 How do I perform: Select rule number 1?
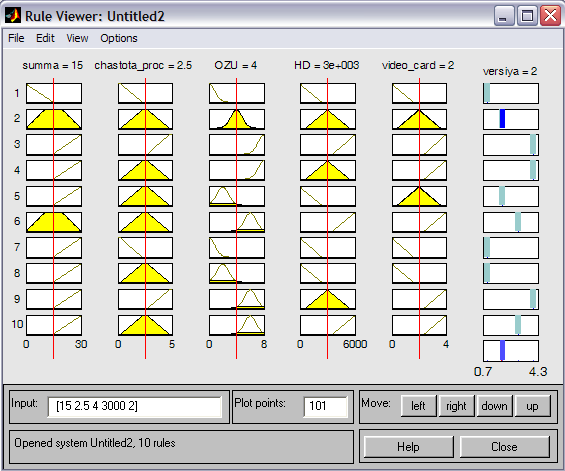coord(17,93)
